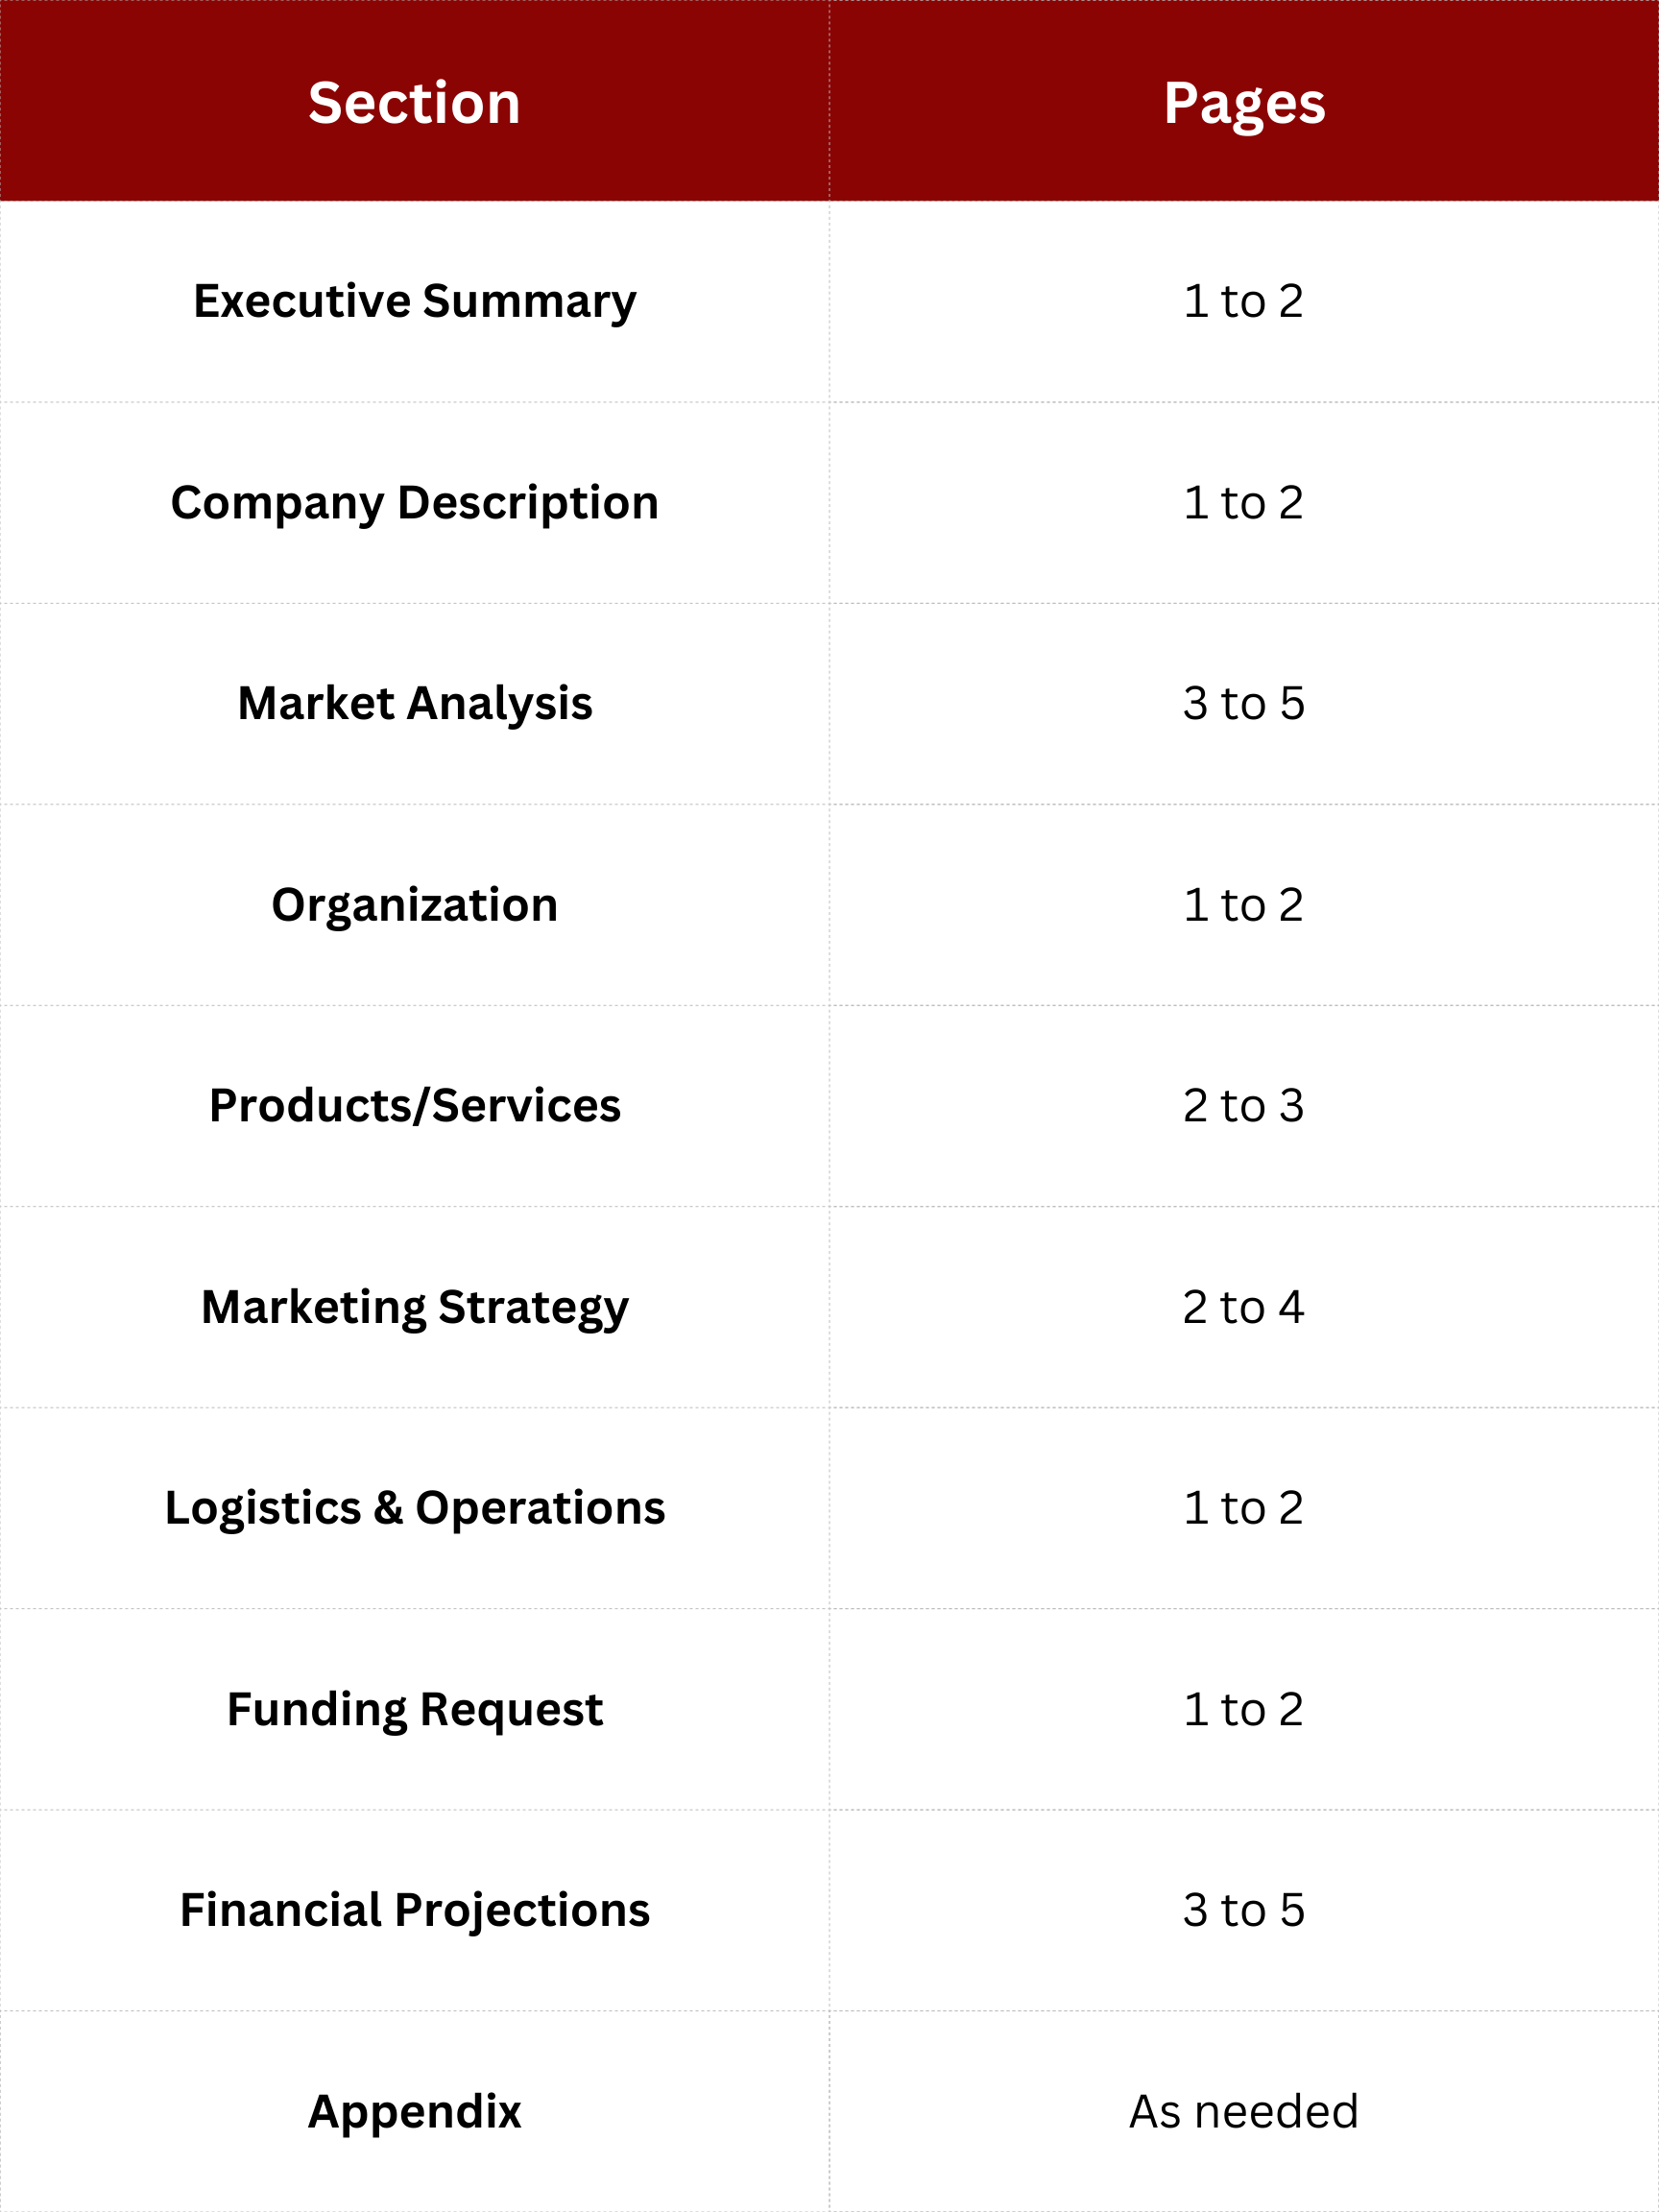Click the Financial Projections row label
This screenshot has height=2212, width=1659.
click(414, 1910)
